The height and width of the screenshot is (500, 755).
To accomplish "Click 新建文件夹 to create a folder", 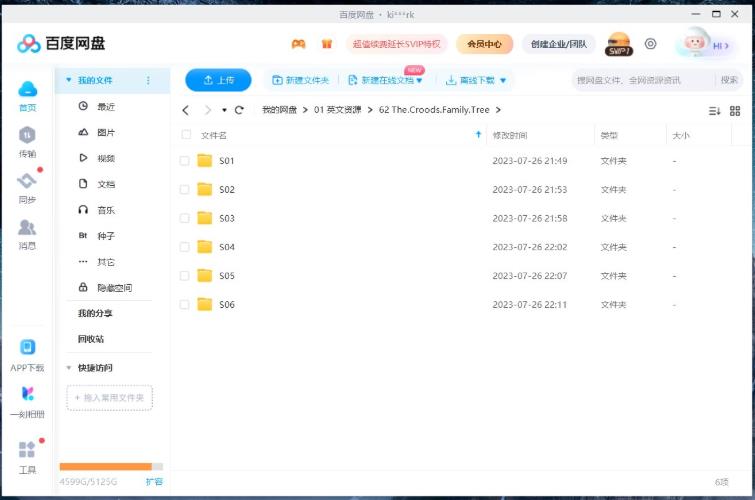I will click(x=300, y=80).
